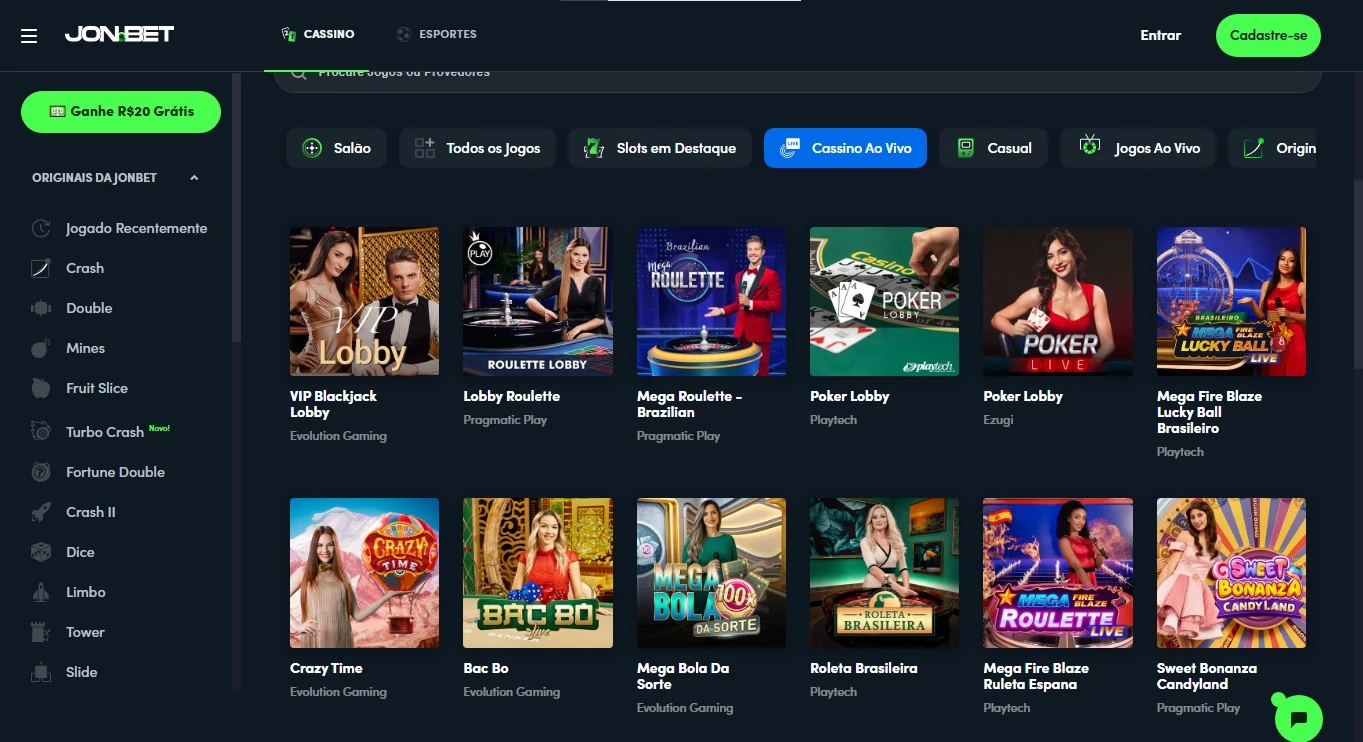This screenshot has width=1363, height=742.
Task: Click the Entrar login link
Action: pyautogui.click(x=1160, y=35)
